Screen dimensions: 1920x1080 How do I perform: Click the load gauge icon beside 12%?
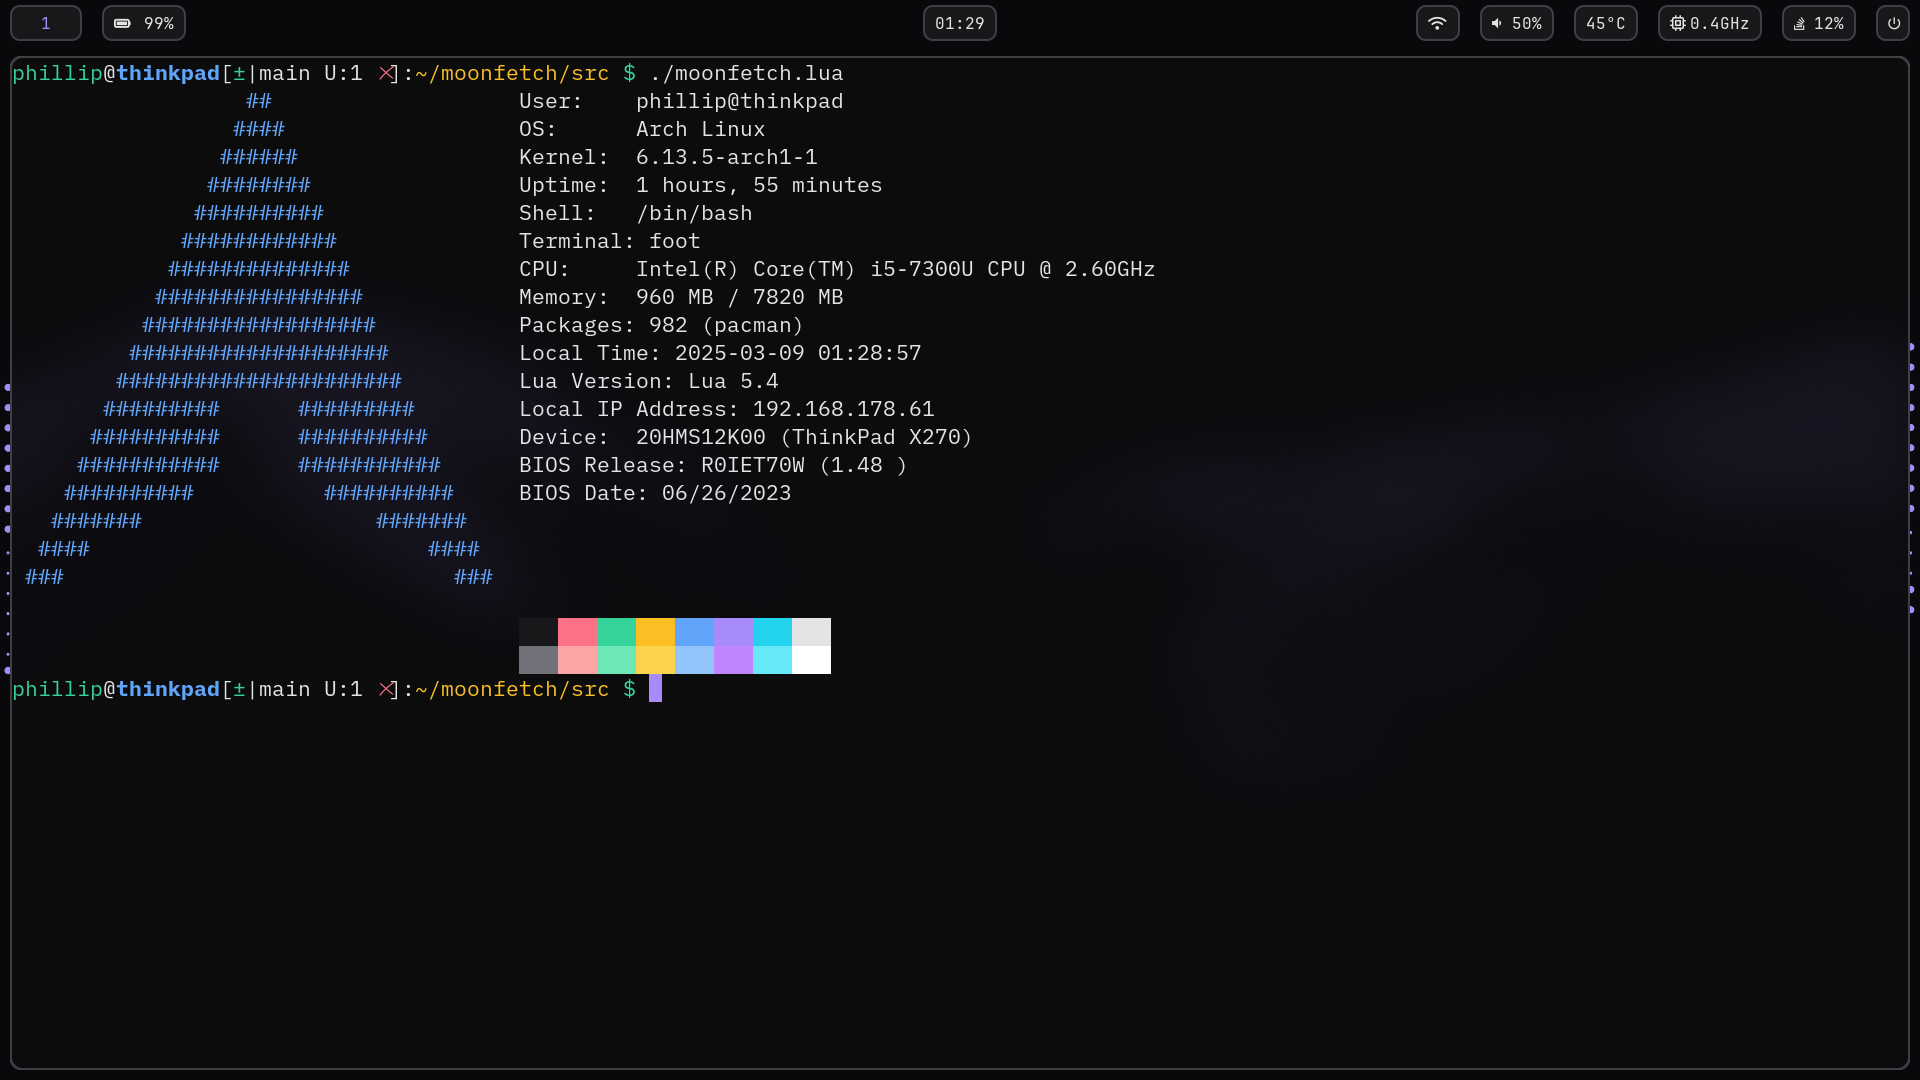pos(1798,23)
